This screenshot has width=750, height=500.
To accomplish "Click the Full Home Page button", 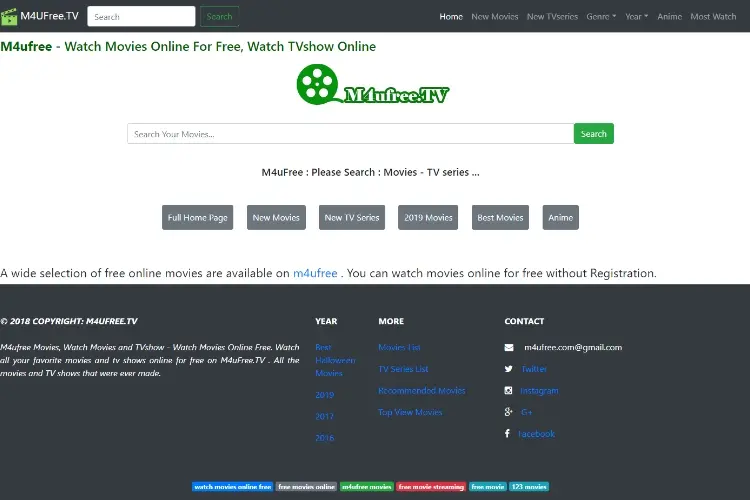I will [x=198, y=217].
